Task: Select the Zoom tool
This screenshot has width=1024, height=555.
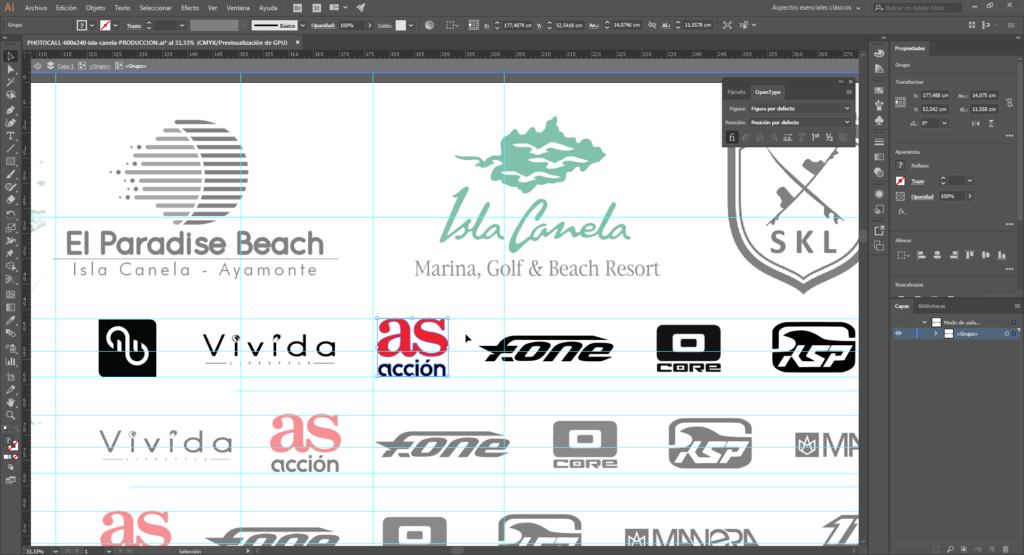Action: coord(10,416)
